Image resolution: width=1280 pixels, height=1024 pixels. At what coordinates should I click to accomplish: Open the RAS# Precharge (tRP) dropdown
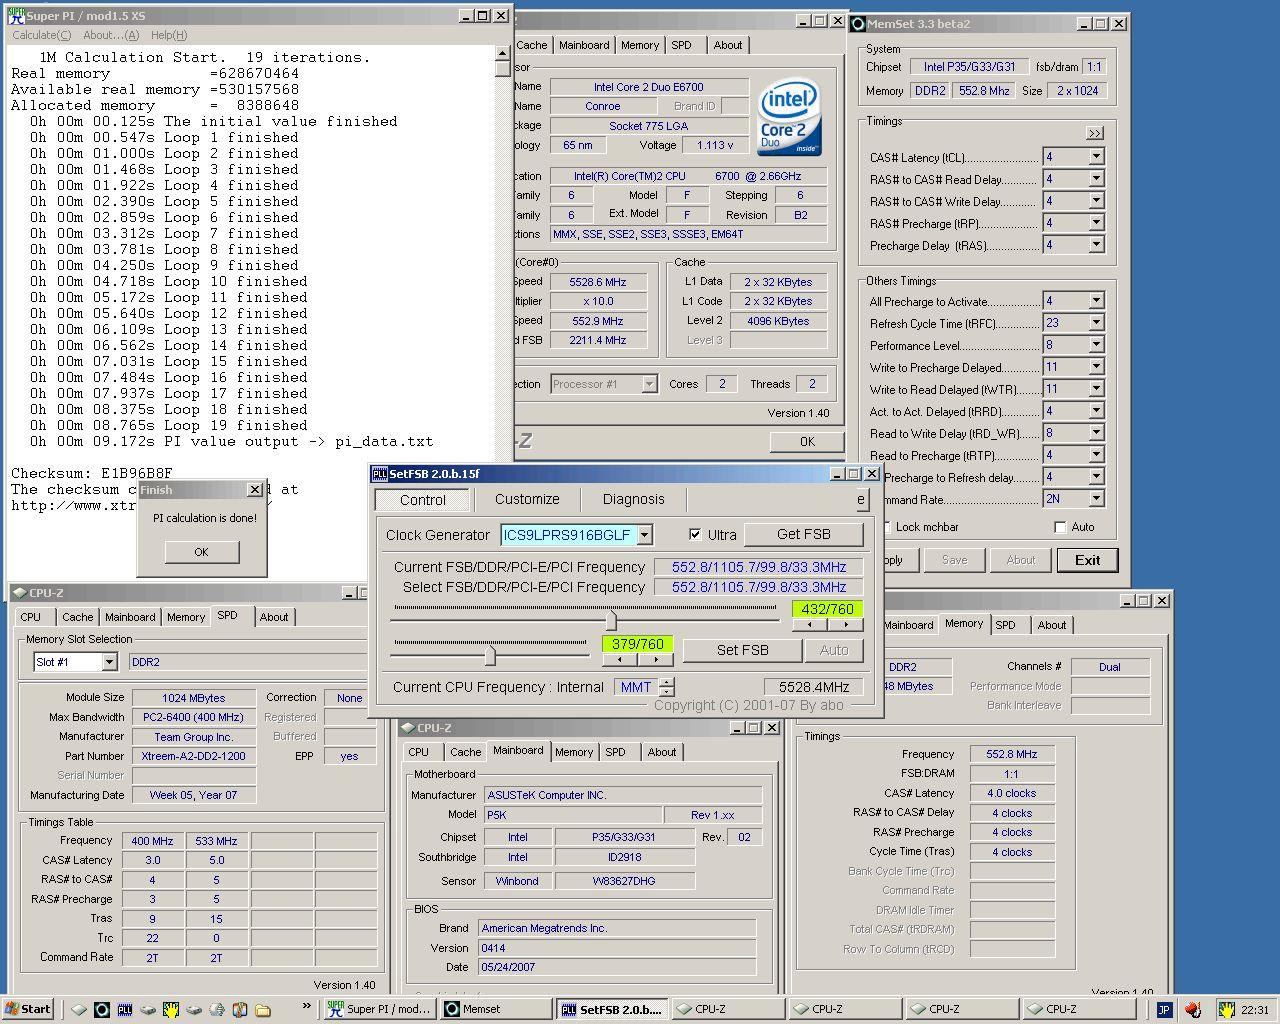tap(1096, 223)
